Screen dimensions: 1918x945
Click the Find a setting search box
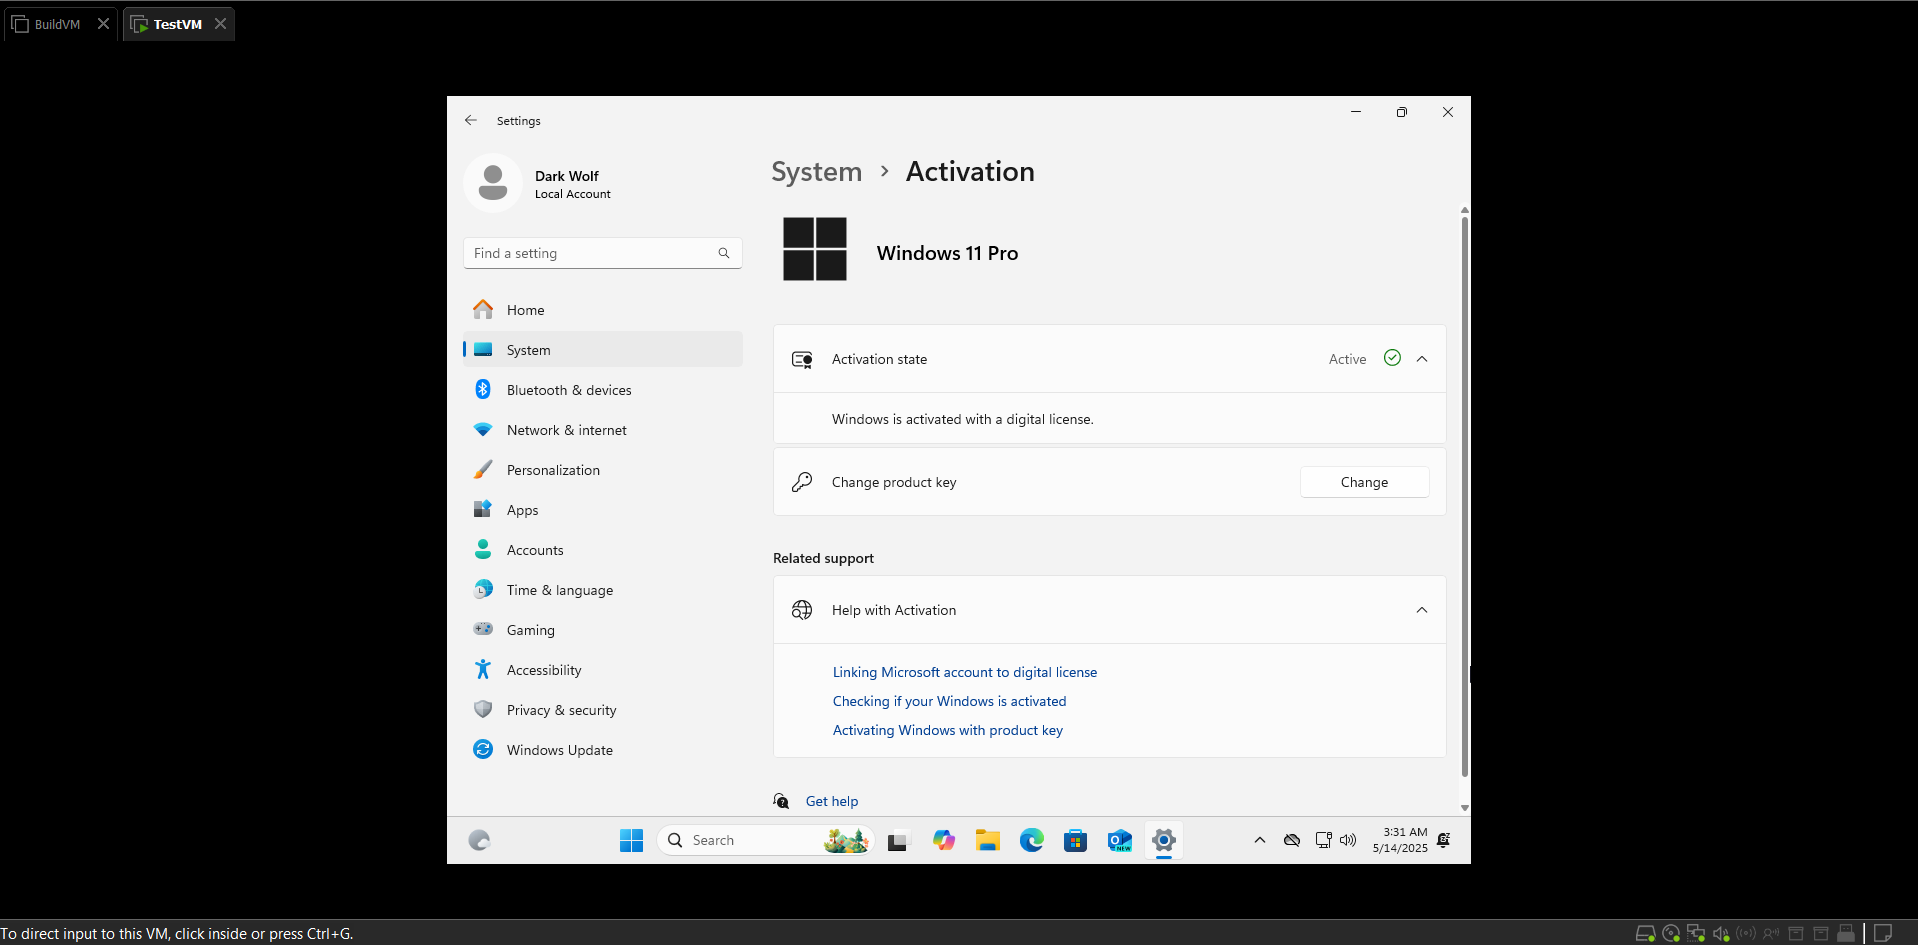click(x=603, y=253)
